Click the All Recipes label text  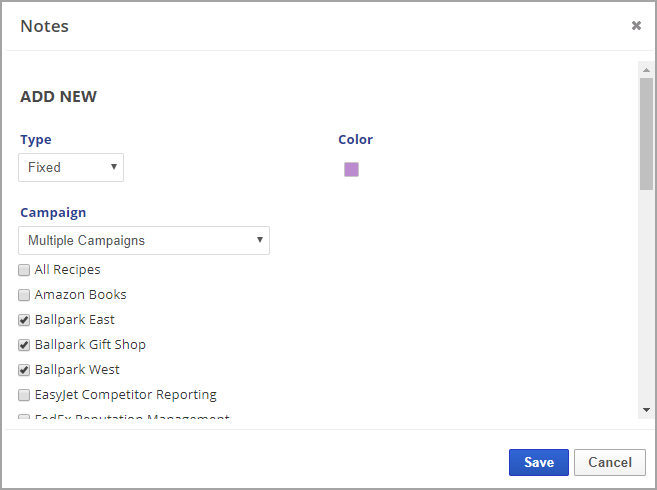(67, 270)
